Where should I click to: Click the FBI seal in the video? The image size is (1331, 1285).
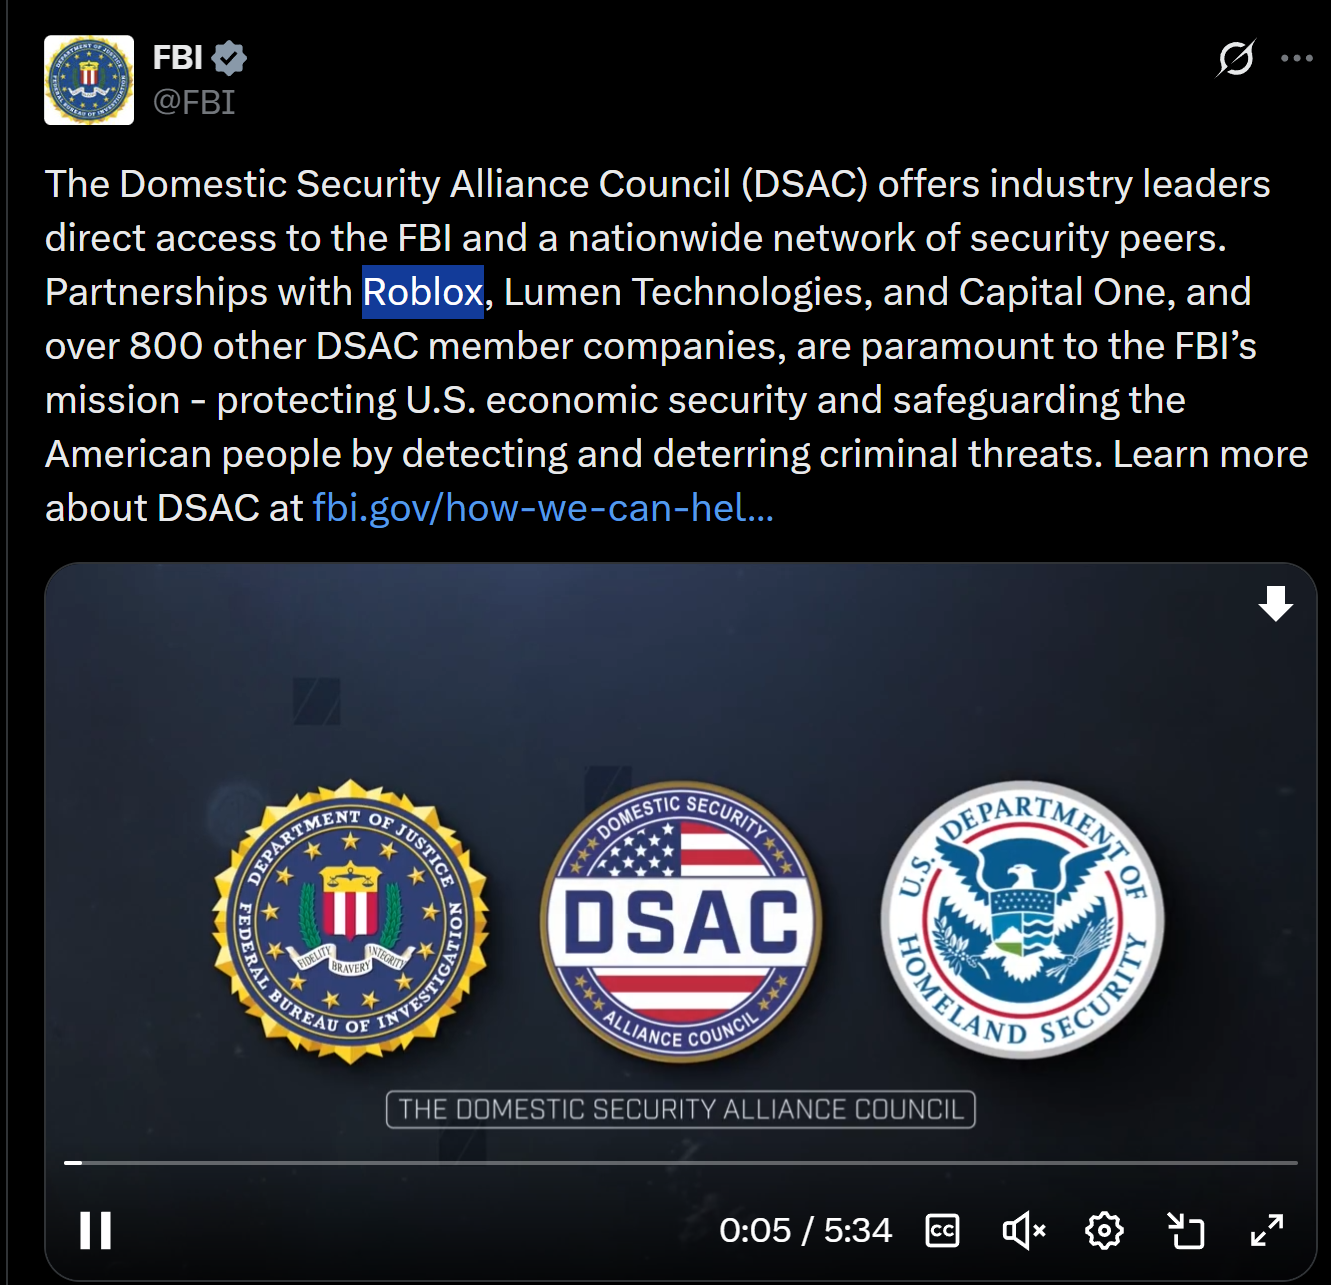pyautogui.click(x=351, y=922)
